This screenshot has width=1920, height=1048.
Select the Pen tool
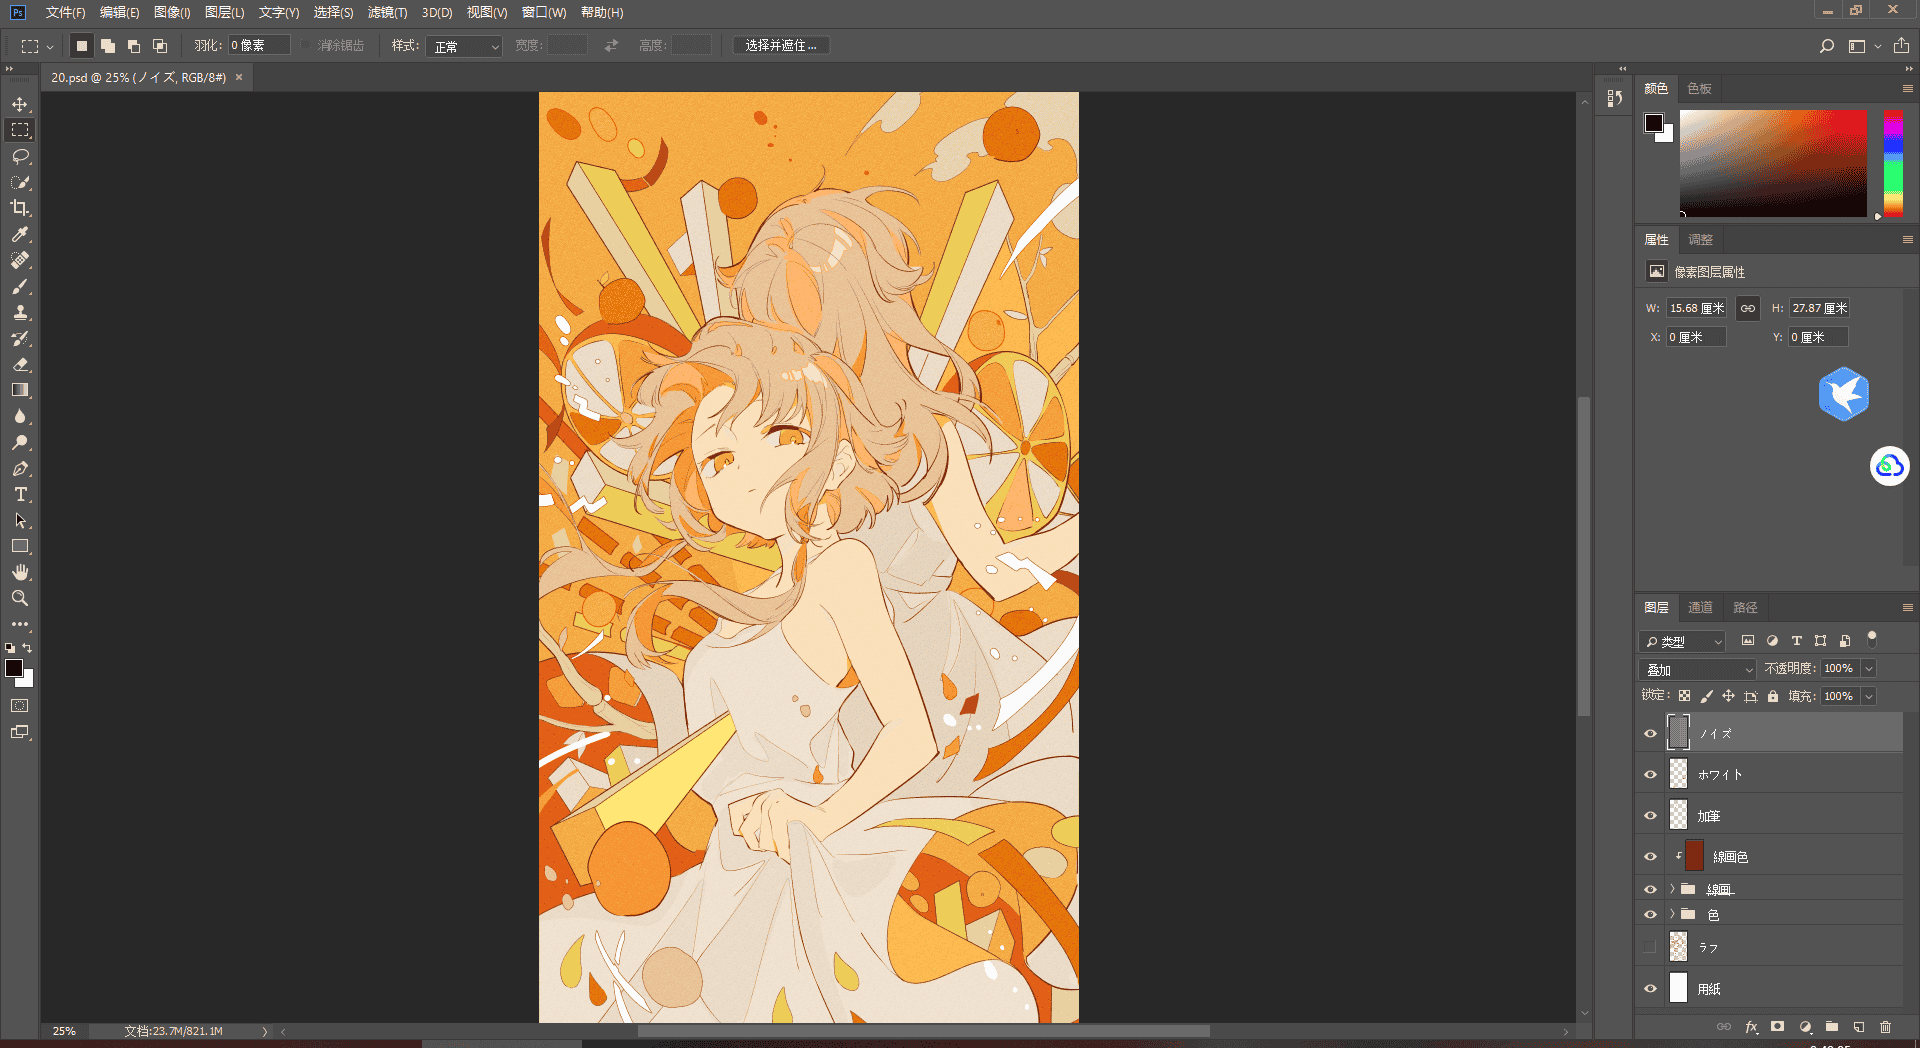(x=20, y=468)
